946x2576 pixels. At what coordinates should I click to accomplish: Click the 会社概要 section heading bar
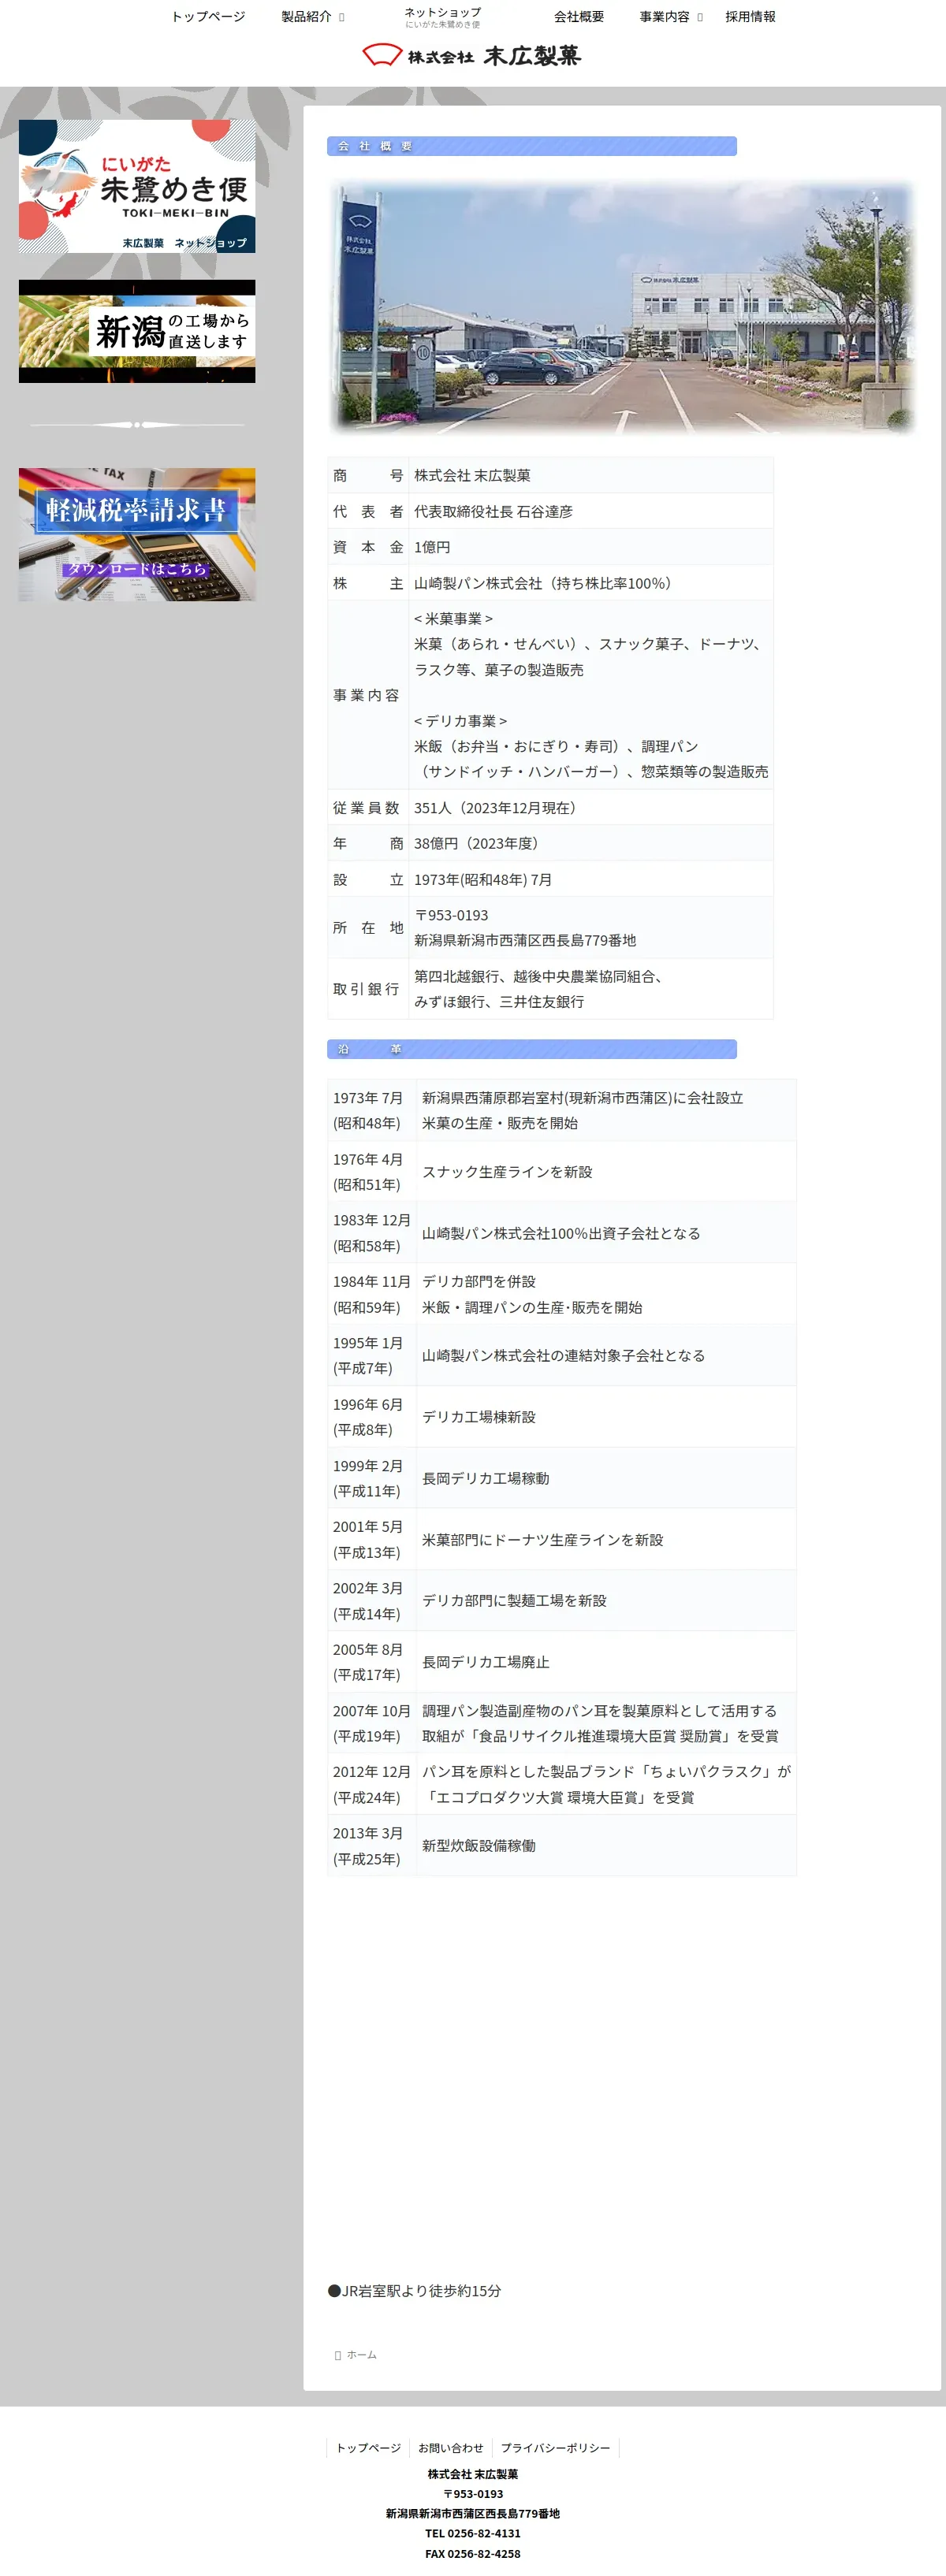coord(532,146)
